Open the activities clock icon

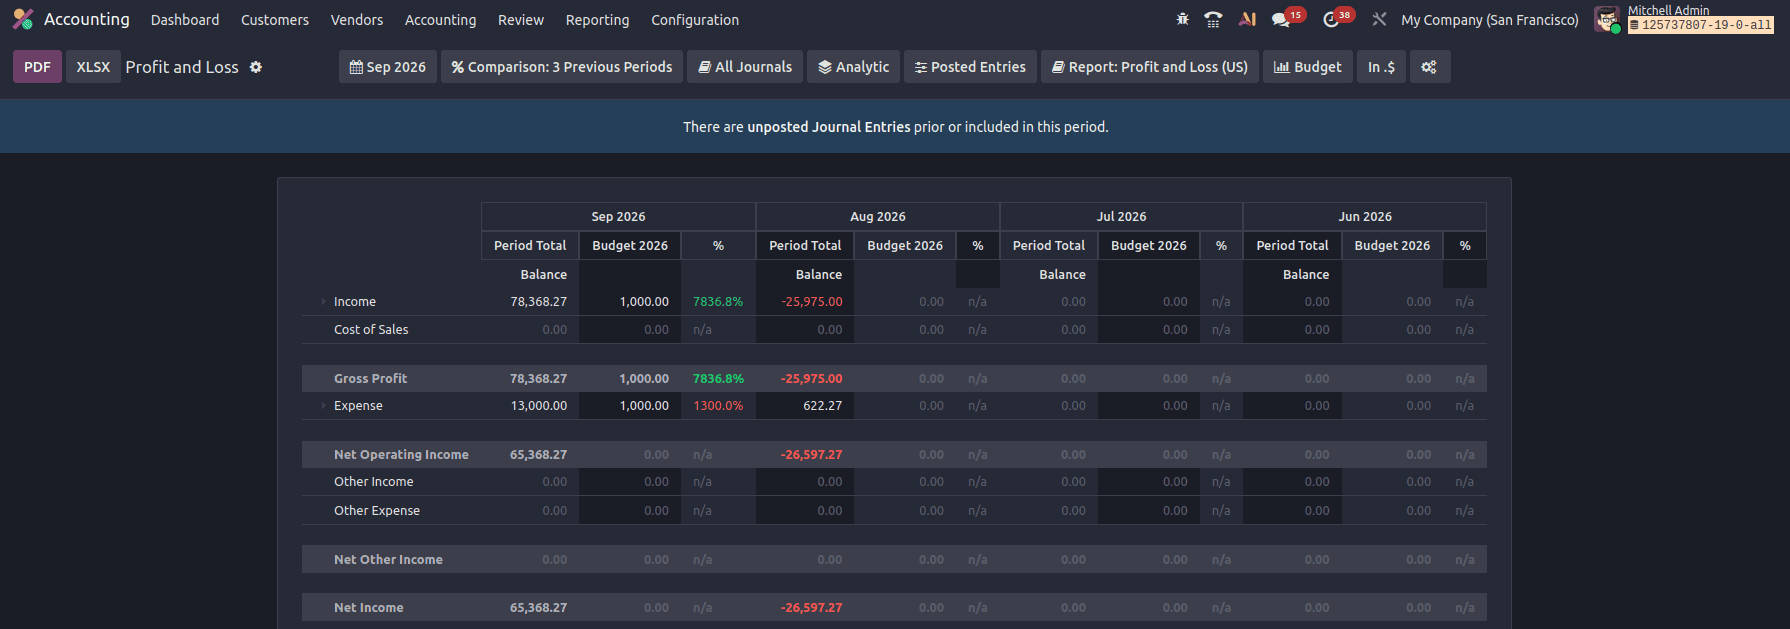(x=1331, y=19)
